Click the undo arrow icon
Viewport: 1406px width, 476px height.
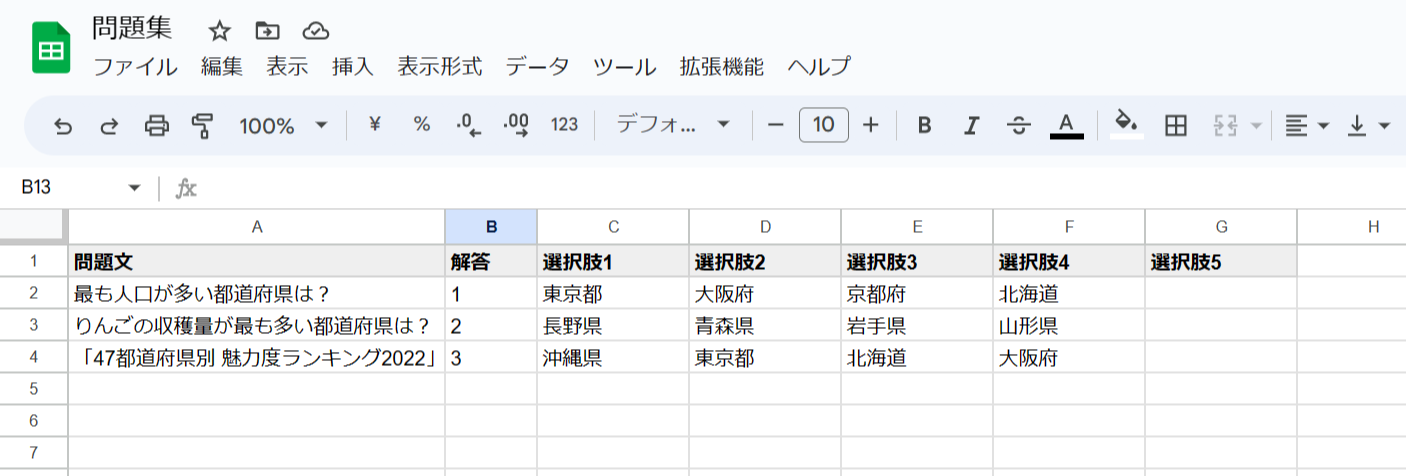pyautogui.click(x=63, y=126)
